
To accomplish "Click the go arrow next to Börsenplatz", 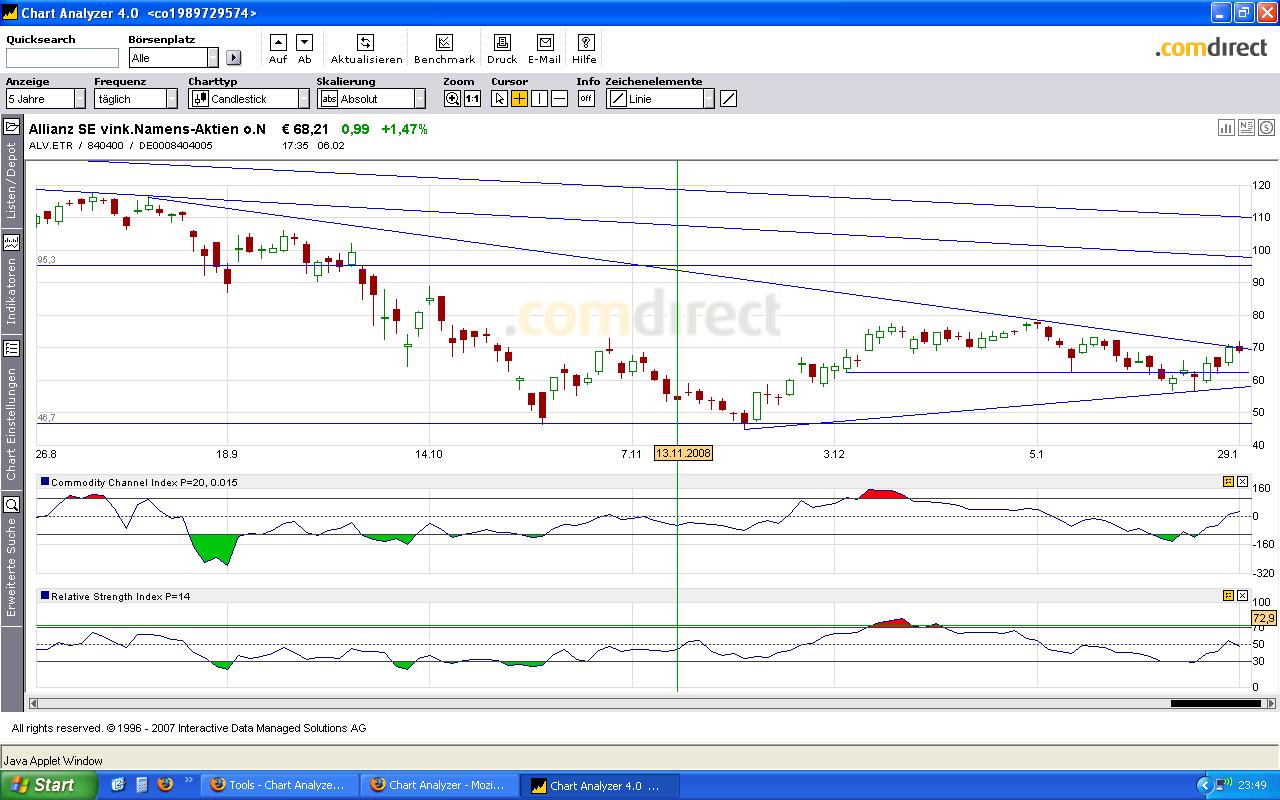I will coord(234,58).
